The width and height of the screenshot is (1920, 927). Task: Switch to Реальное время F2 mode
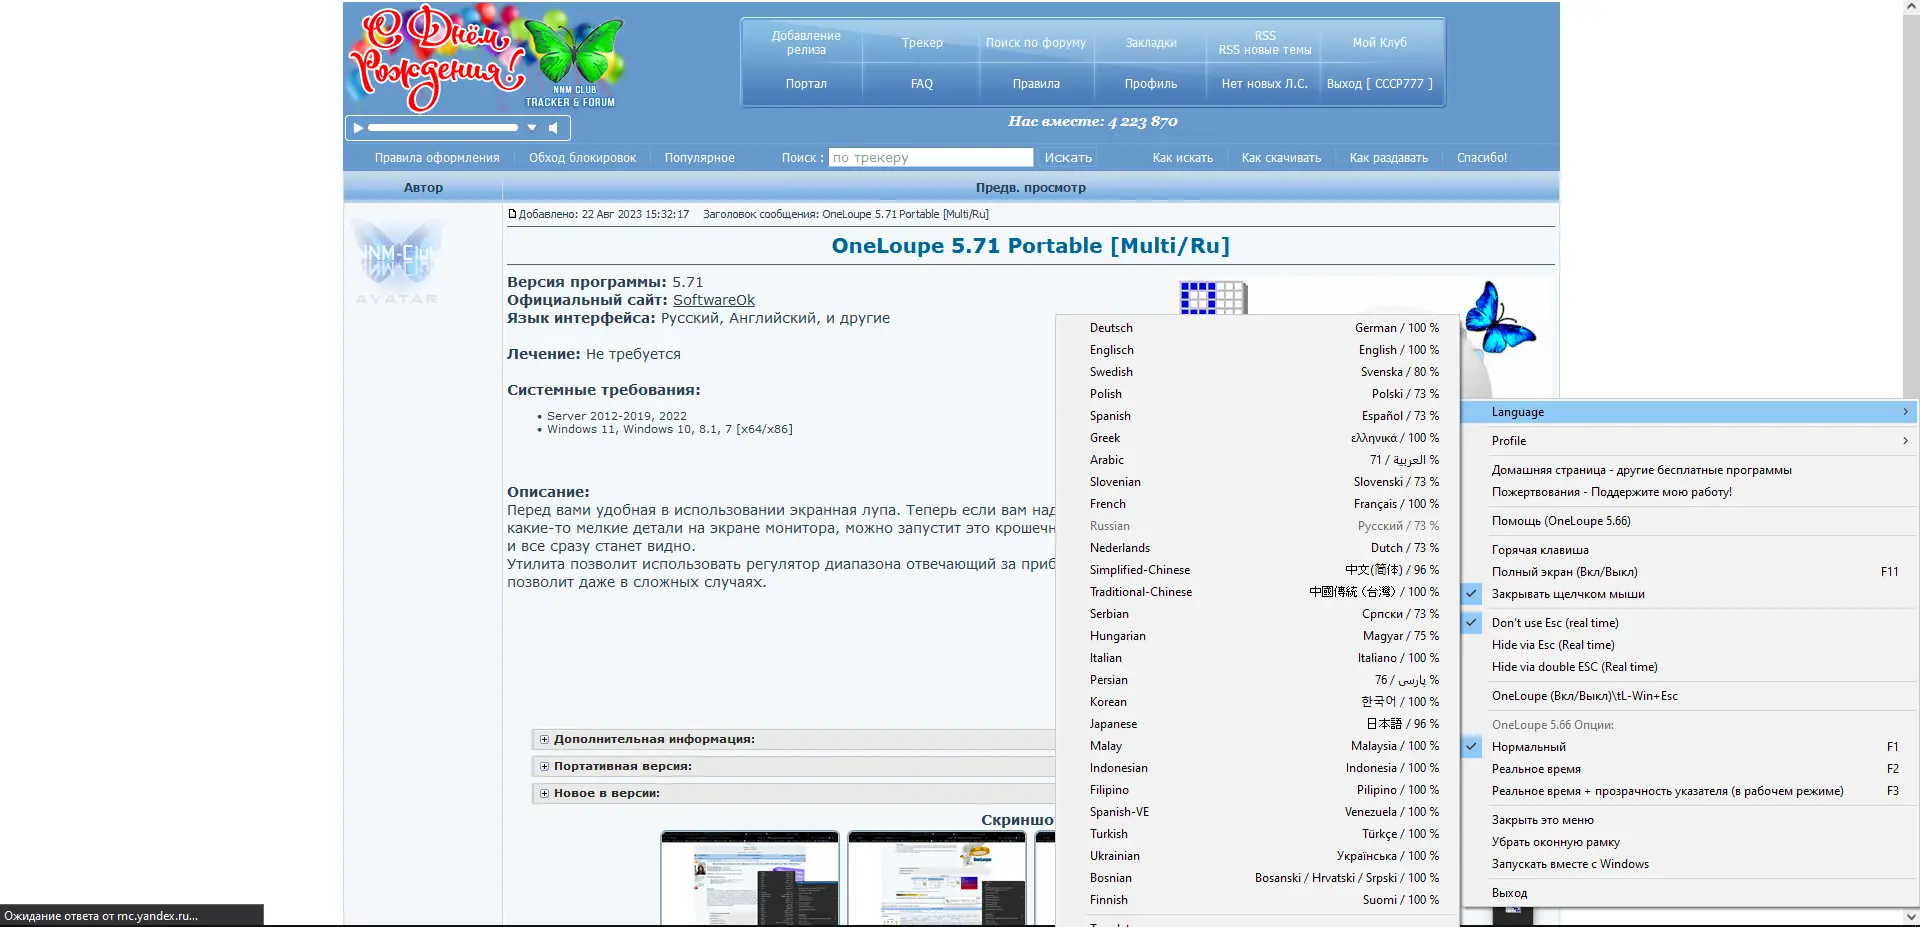click(x=1689, y=769)
